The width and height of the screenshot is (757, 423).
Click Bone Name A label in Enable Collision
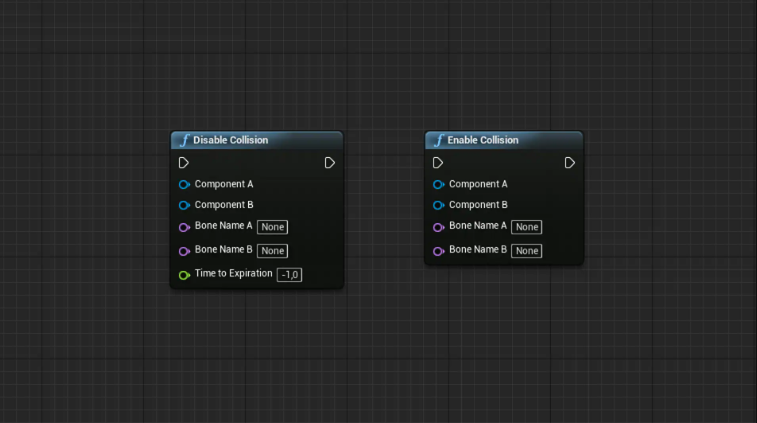pos(478,226)
